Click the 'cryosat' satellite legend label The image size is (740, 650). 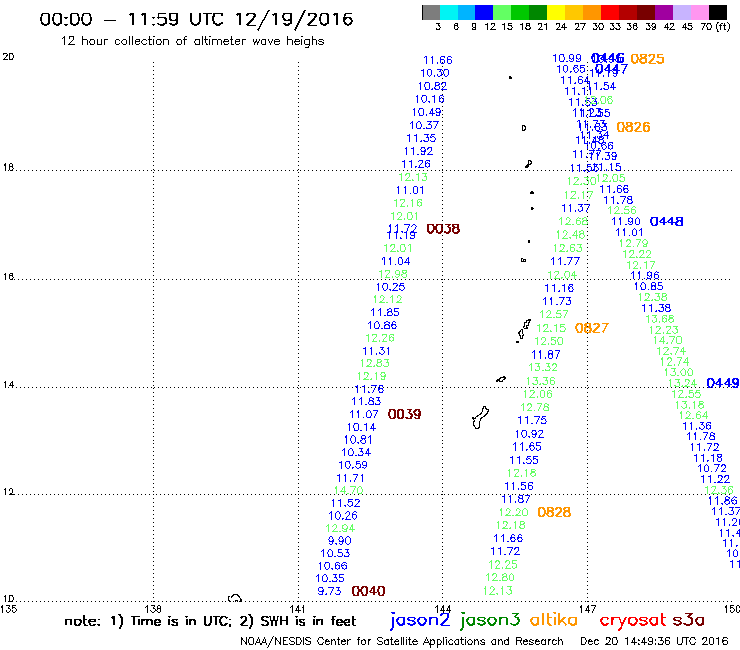[x=633, y=620]
